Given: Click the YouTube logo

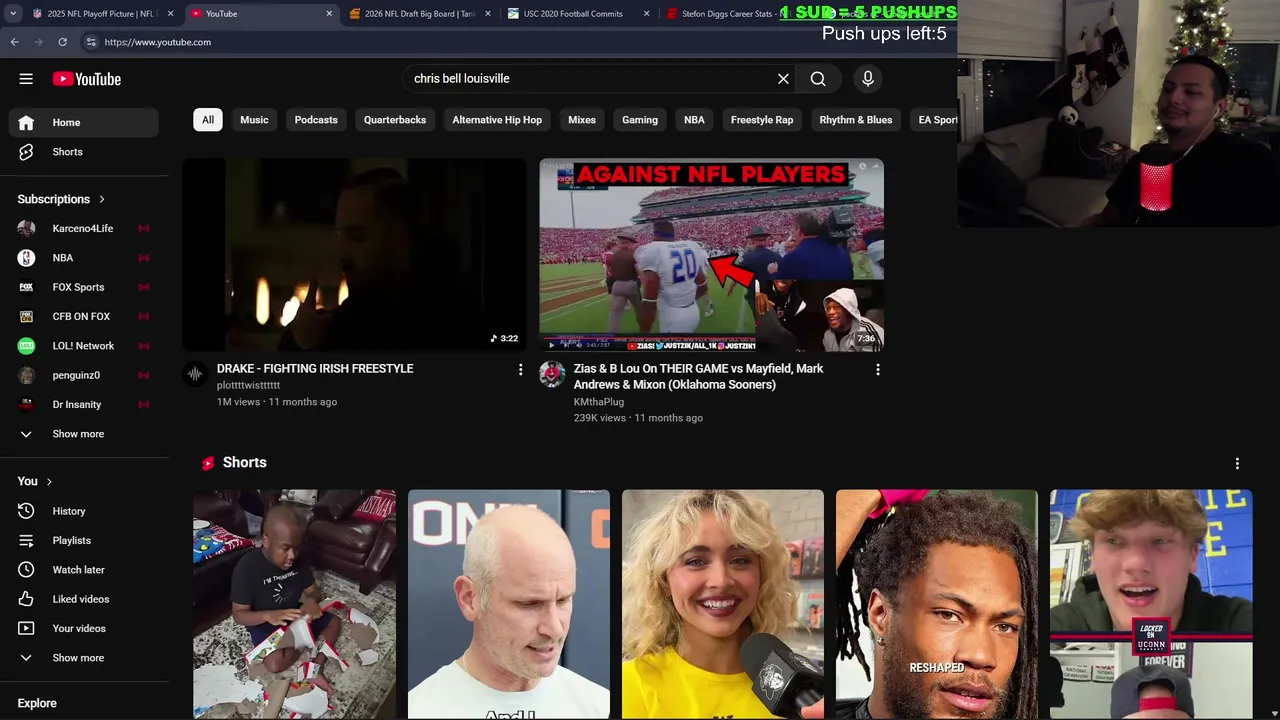Looking at the screenshot, I should click(87, 79).
